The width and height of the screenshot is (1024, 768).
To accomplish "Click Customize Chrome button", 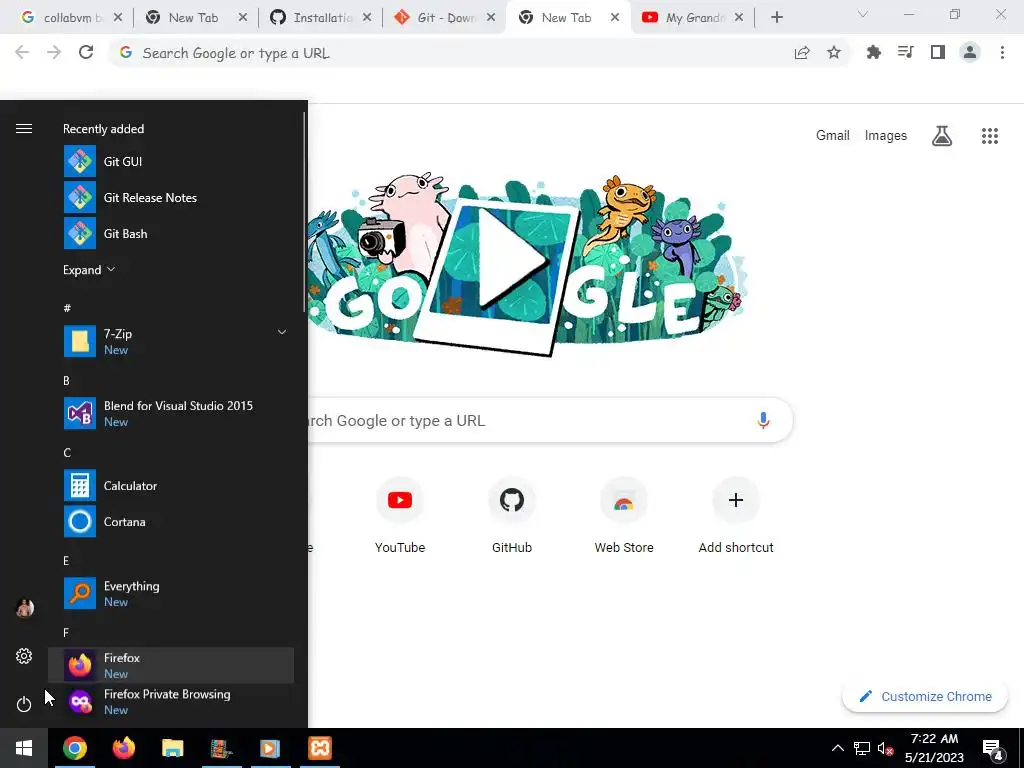I will 925,696.
